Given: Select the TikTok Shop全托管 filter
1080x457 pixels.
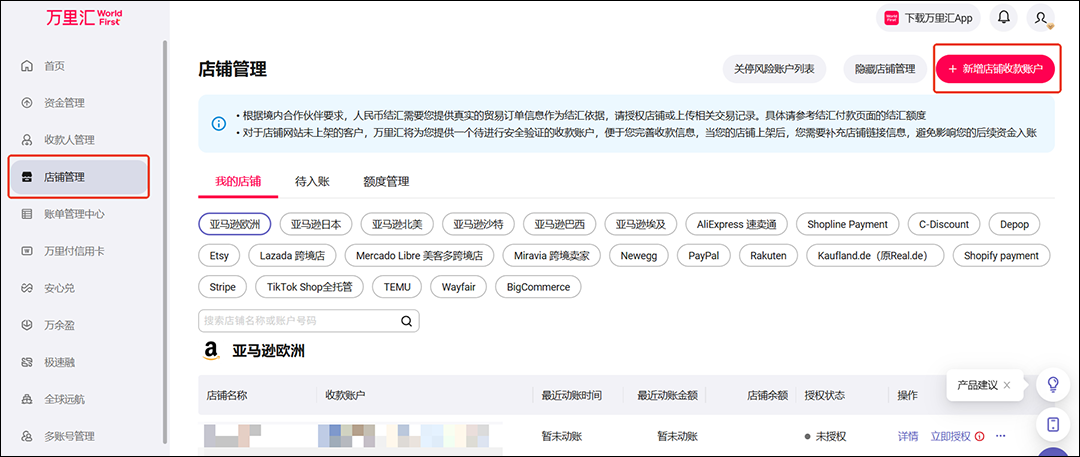Looking at the screenshot, I should [309, 287].
